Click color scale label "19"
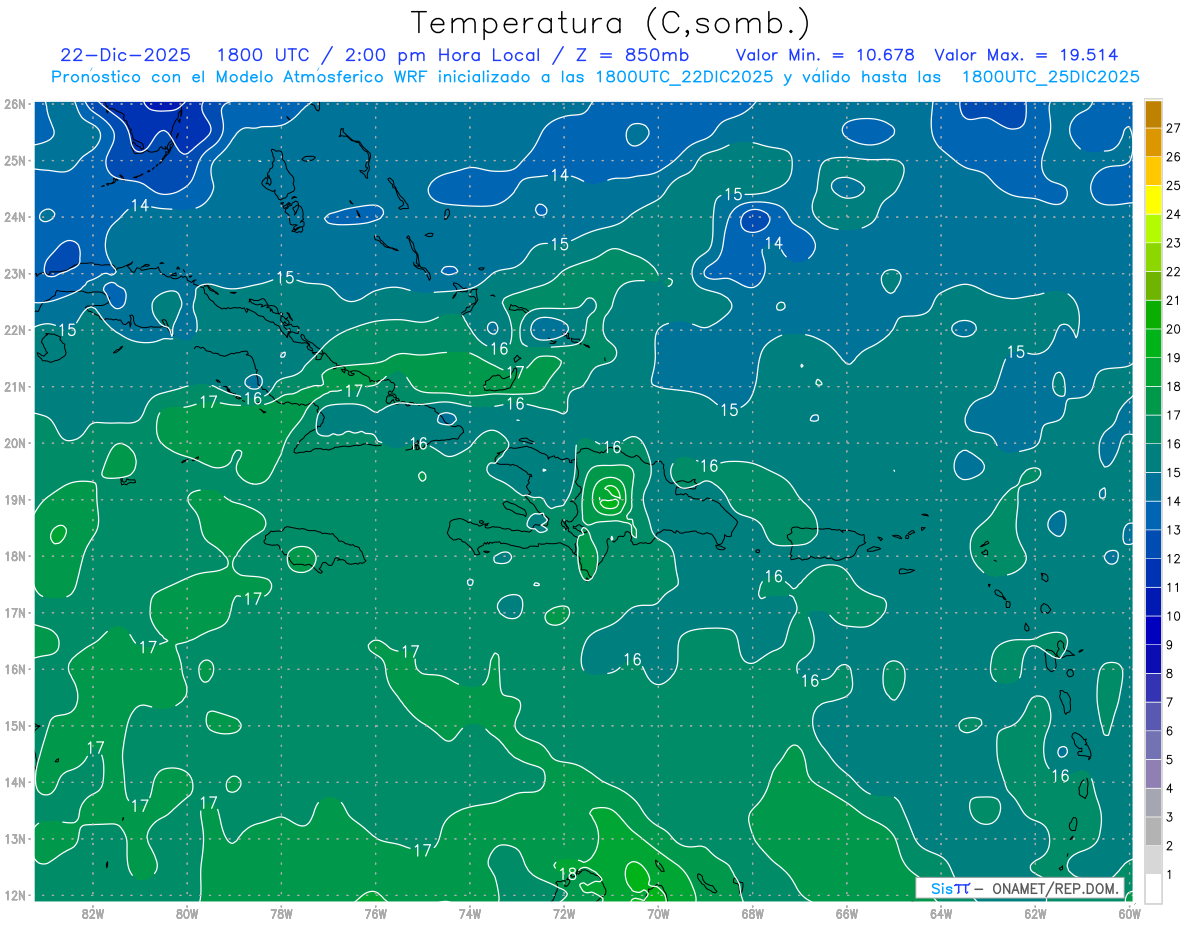Viewport: 1200px width, 927px height. [1174, 358]
